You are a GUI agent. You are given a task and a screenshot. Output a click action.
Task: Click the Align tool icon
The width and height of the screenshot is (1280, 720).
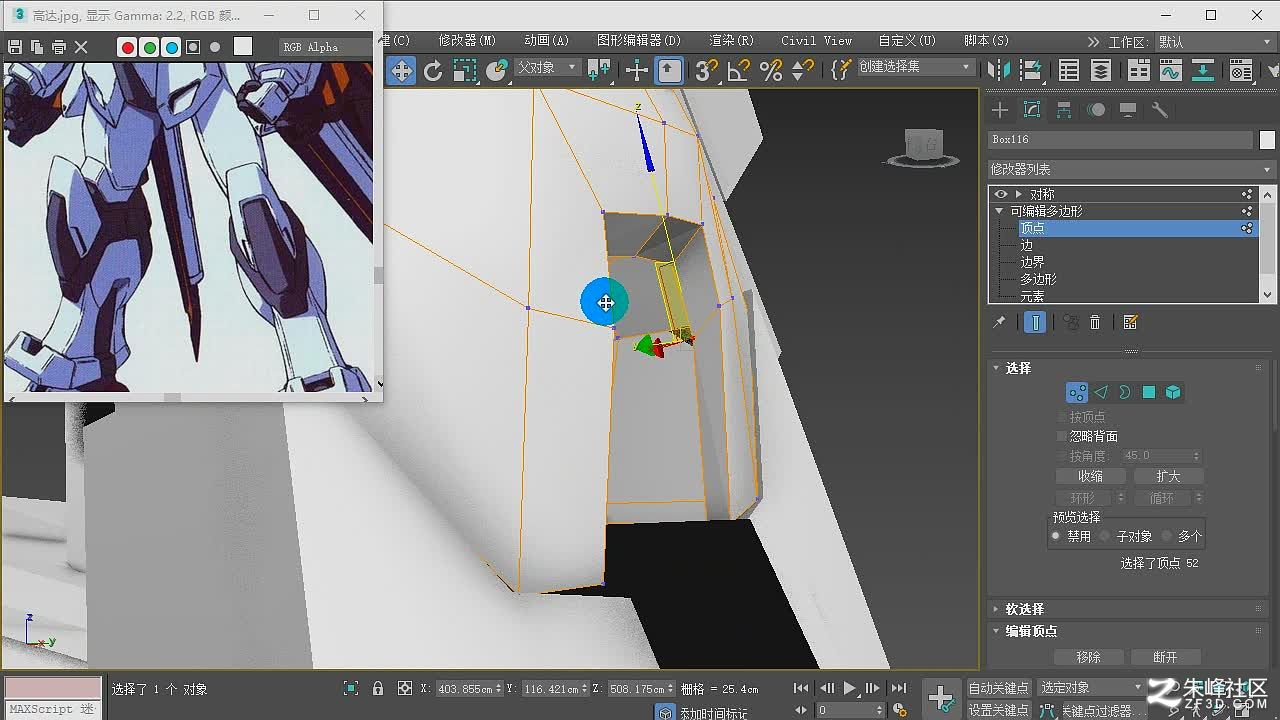[x=1031, y=70]
